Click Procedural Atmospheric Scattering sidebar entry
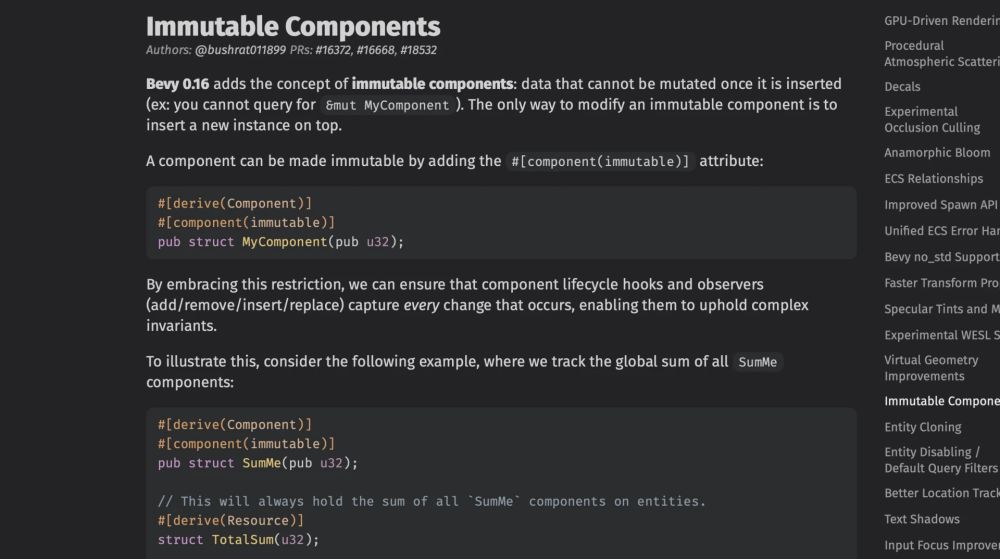Viewport: 1000px width, 559px height. [941, 54]
